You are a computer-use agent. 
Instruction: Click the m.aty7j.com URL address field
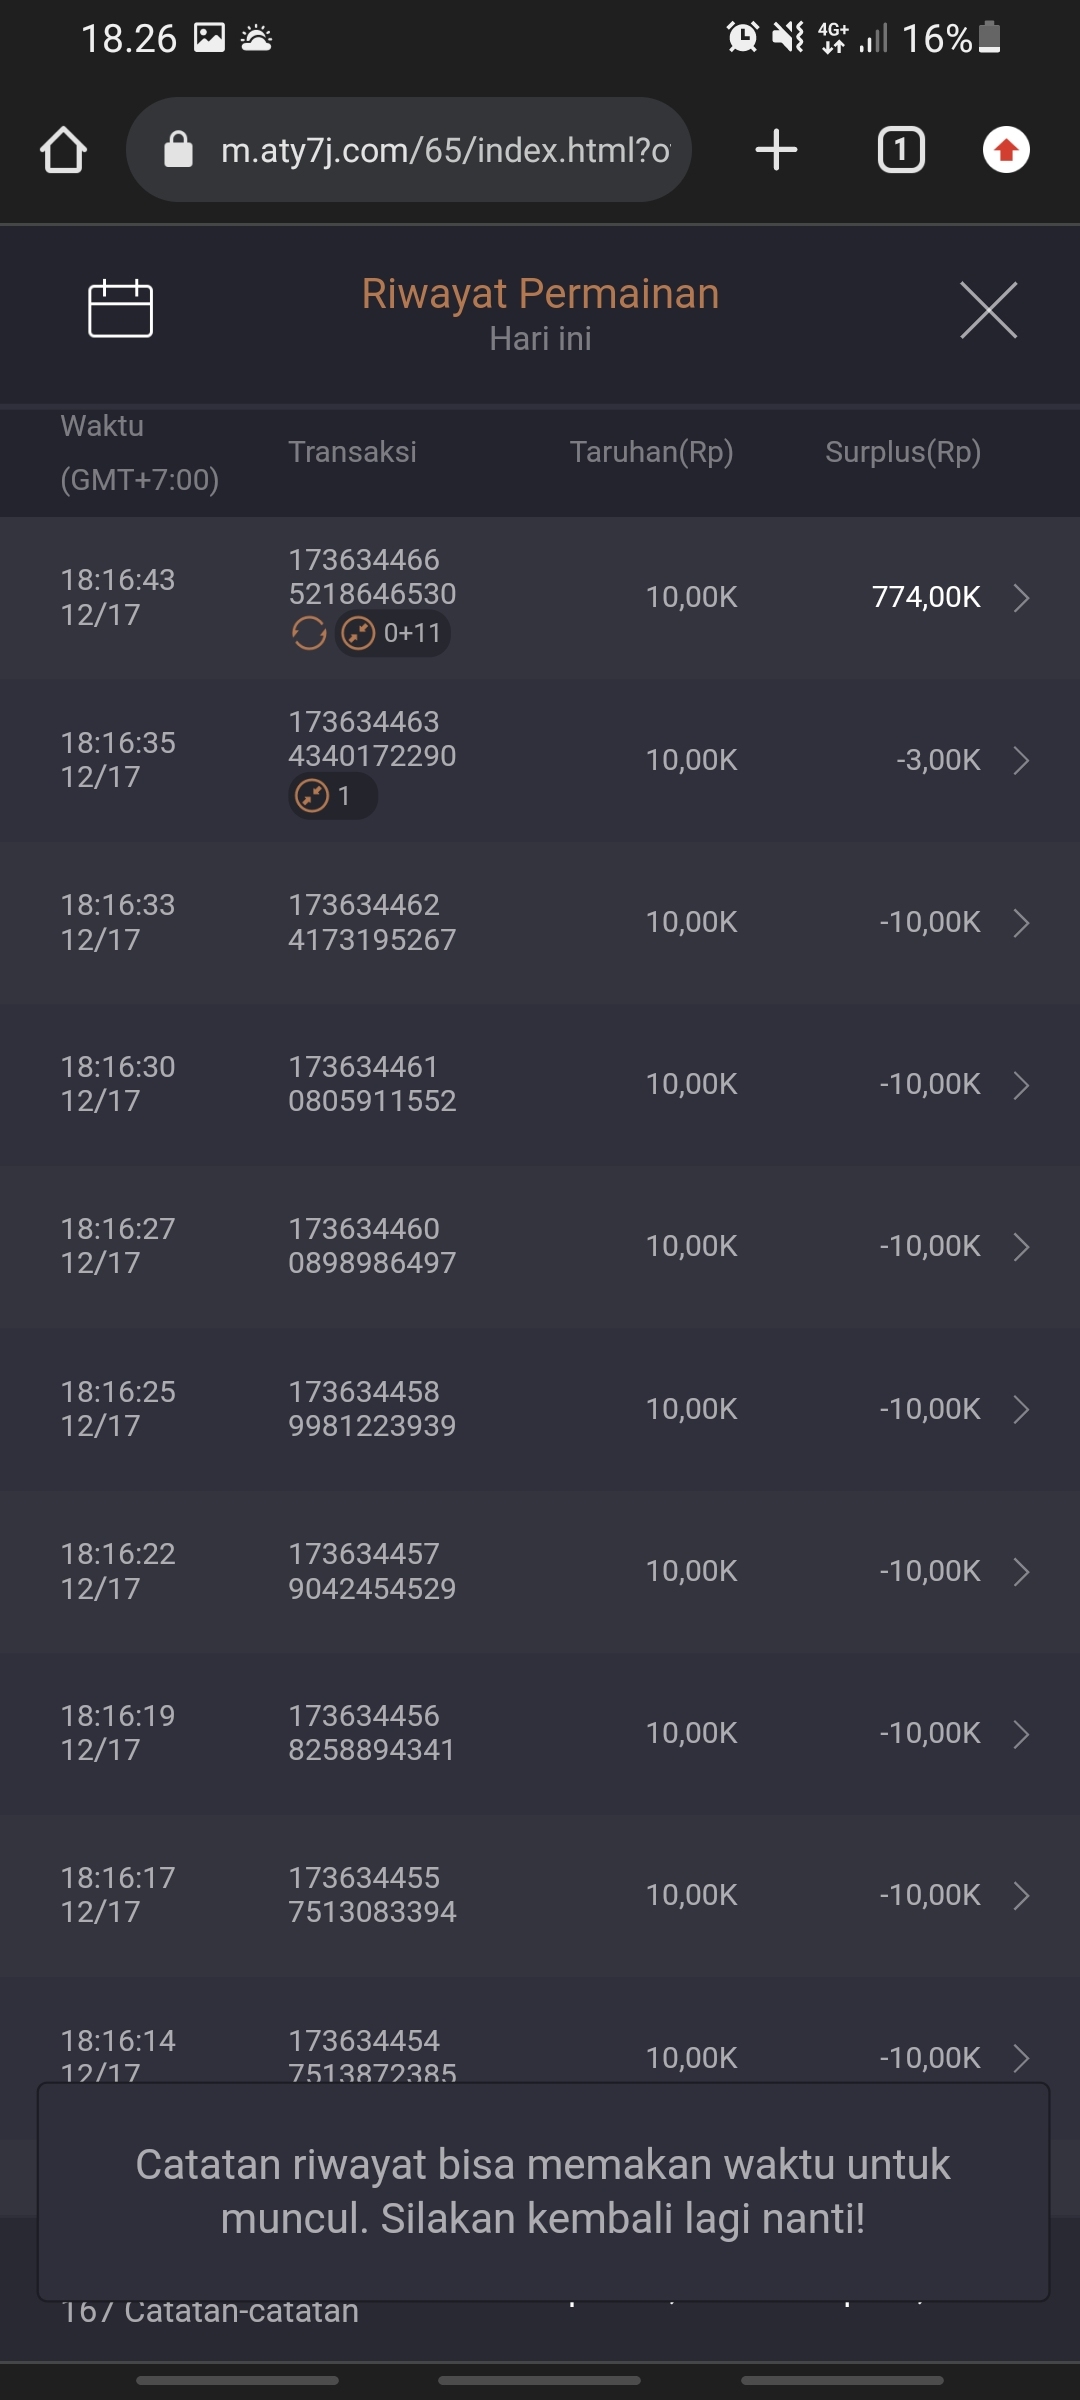coord(445,151)
